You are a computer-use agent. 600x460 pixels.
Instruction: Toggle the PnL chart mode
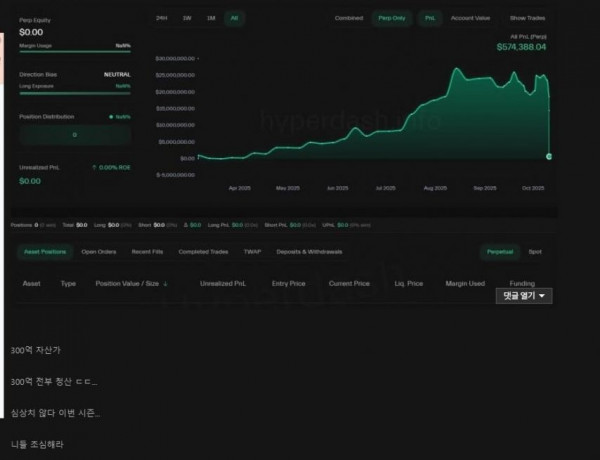pyautogui.click(x=430, y=18)
